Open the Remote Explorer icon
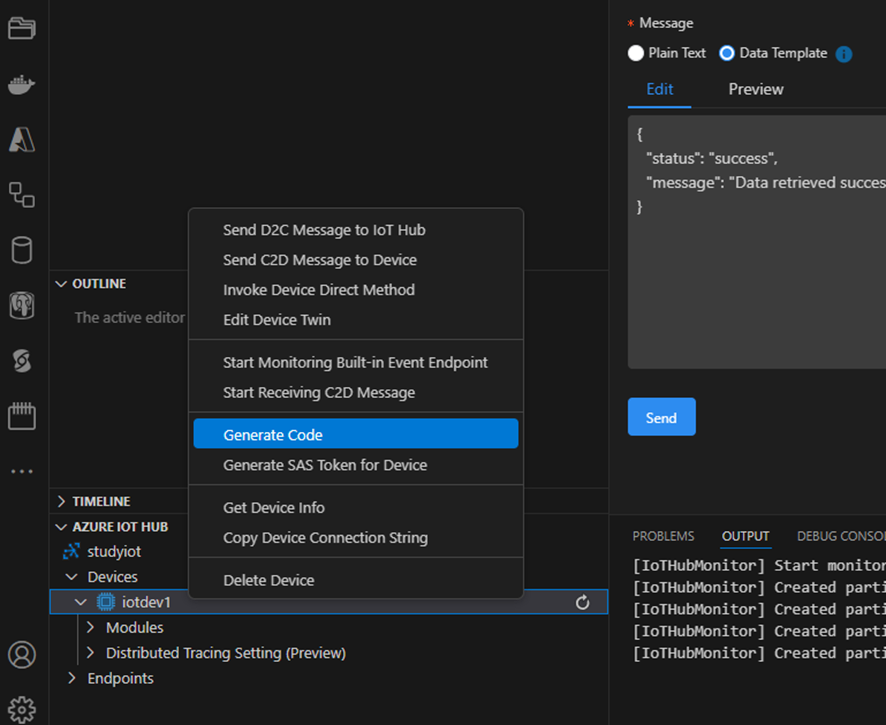This screenshot has height=725, width=886. (x=21, y=194)
